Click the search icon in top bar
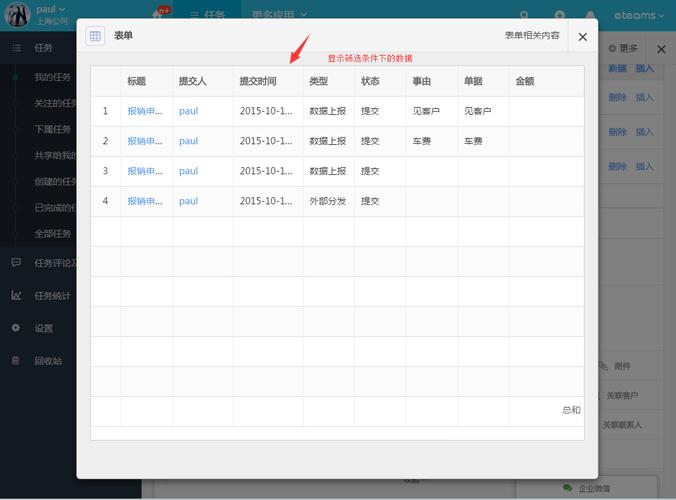 (524, 16)
